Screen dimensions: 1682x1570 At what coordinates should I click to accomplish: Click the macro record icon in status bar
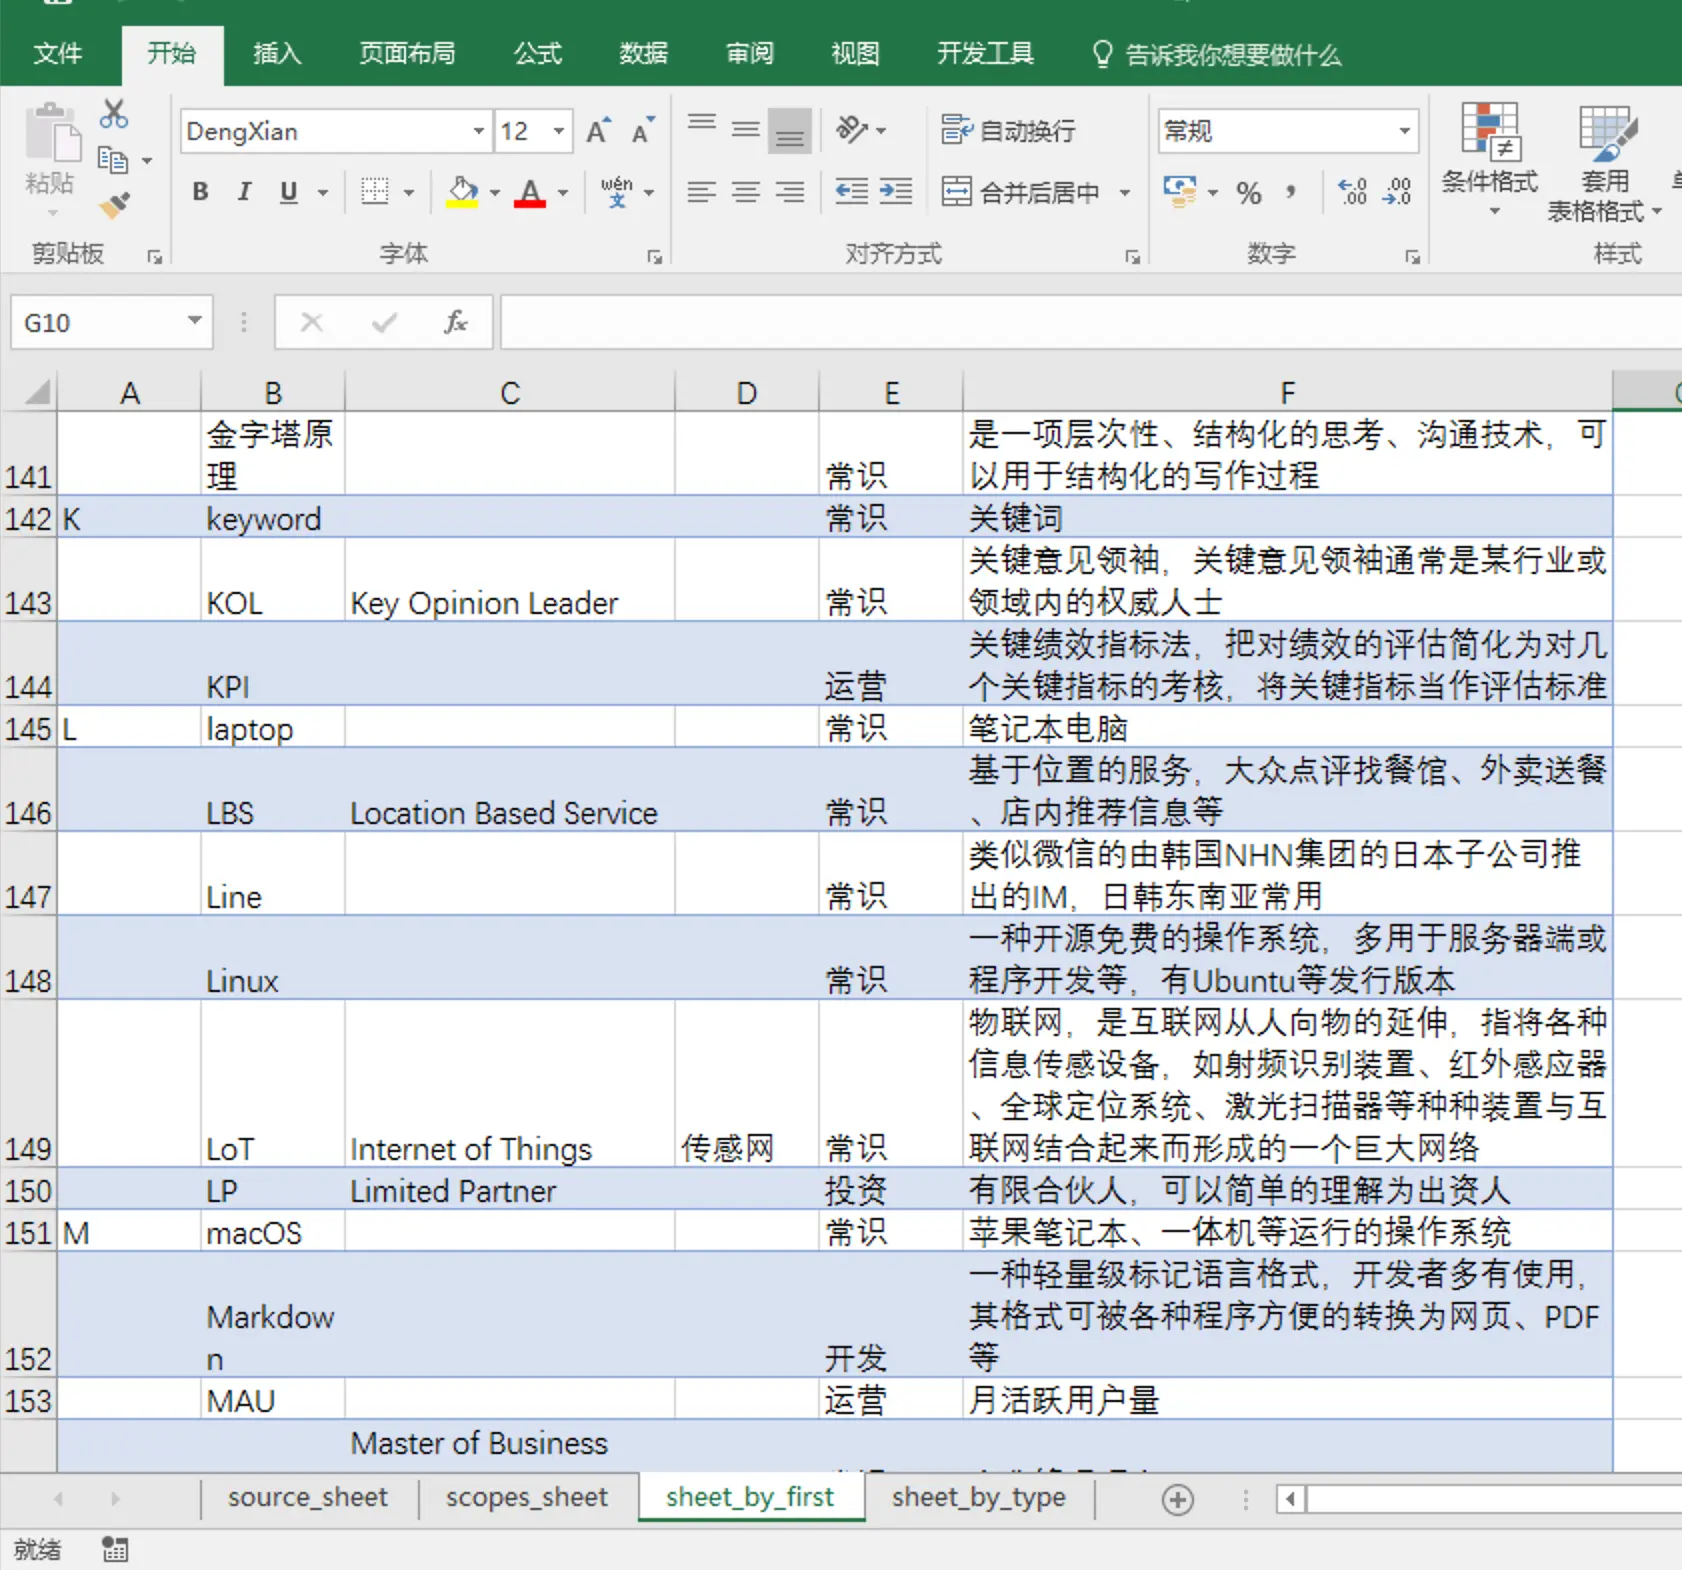tap(115, 1550)
